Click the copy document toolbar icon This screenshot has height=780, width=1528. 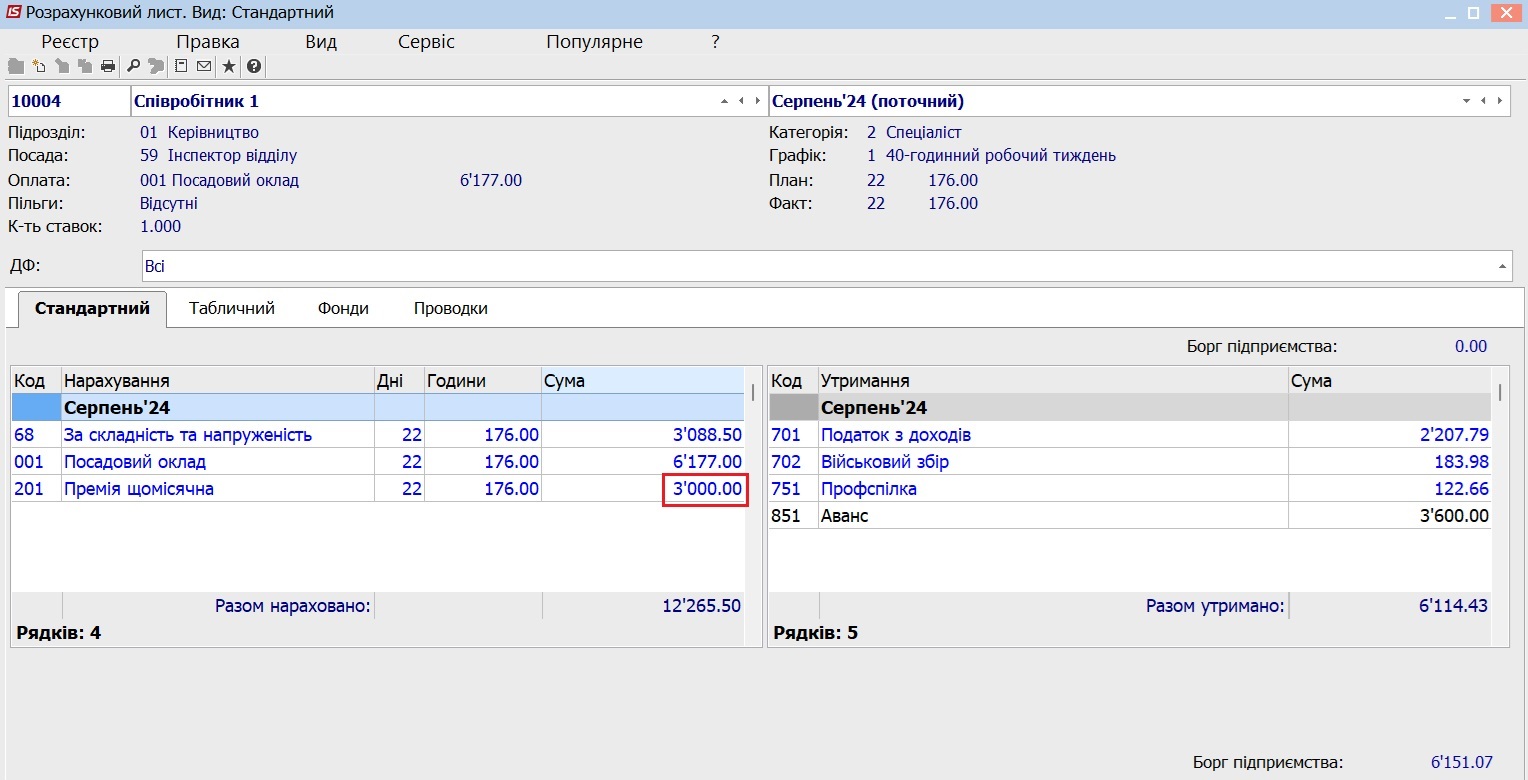(85, 66)
